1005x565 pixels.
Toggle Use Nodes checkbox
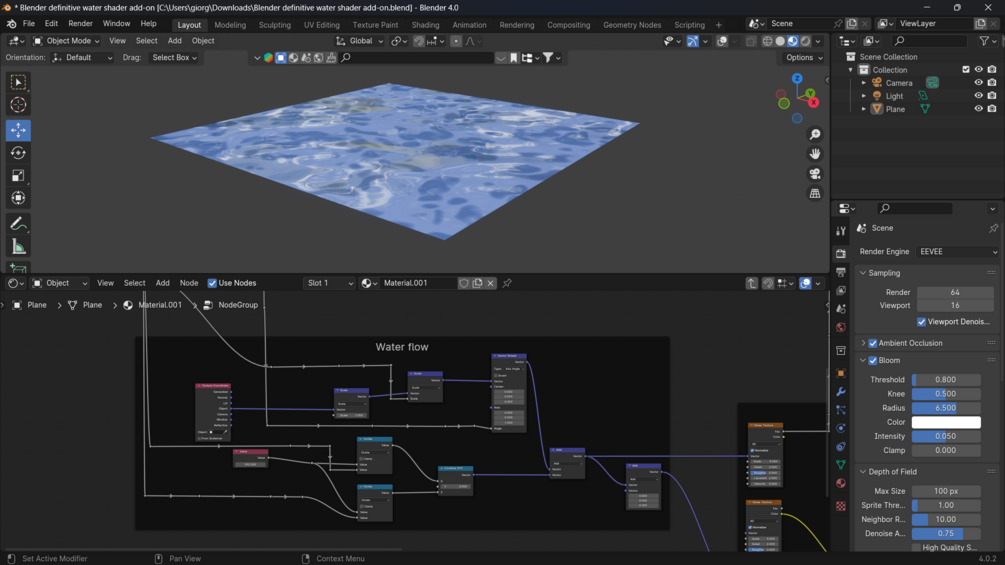[212, 283]
